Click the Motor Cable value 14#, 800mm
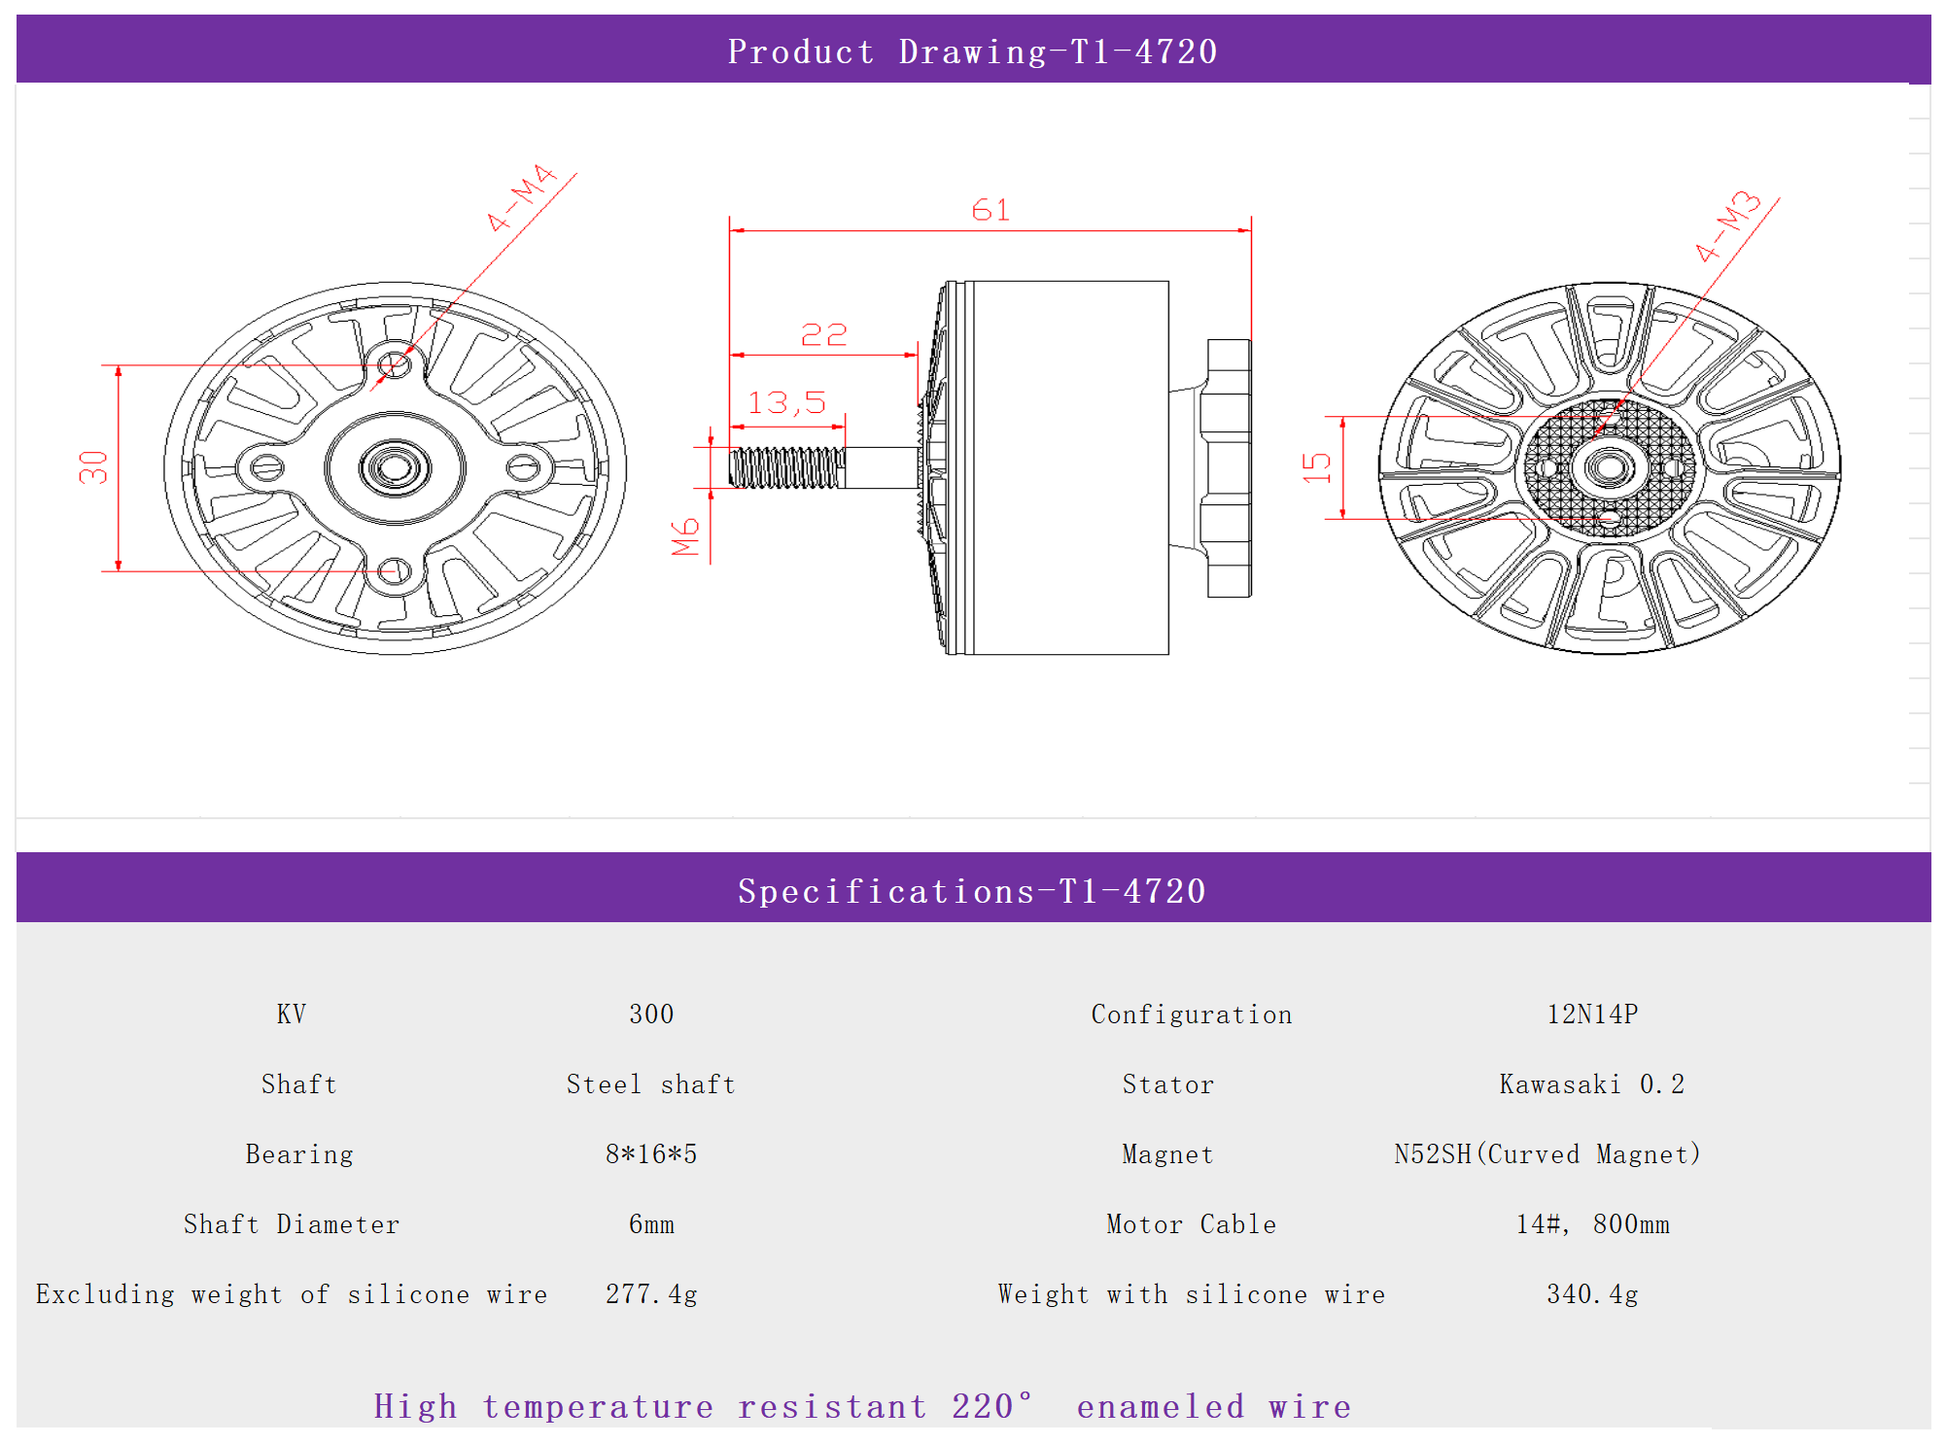Image resolution: width=1946 pixels, height=1444 pixels. point(1592,1224)
